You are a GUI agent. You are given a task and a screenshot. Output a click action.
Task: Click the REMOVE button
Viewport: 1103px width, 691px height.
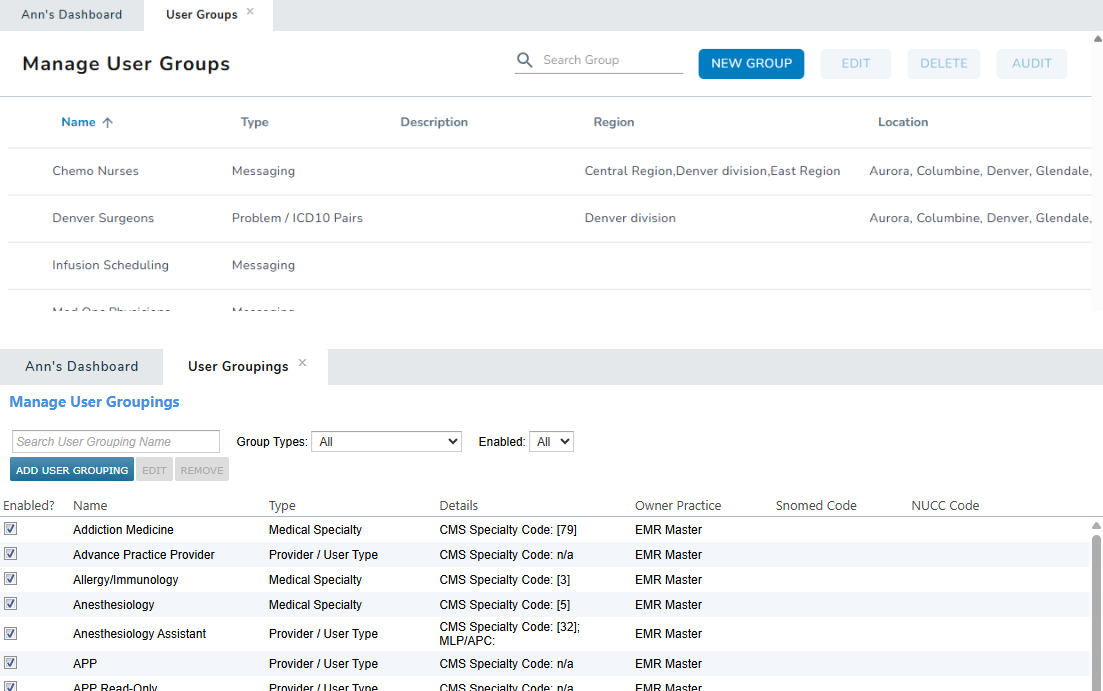pos(201,469)
